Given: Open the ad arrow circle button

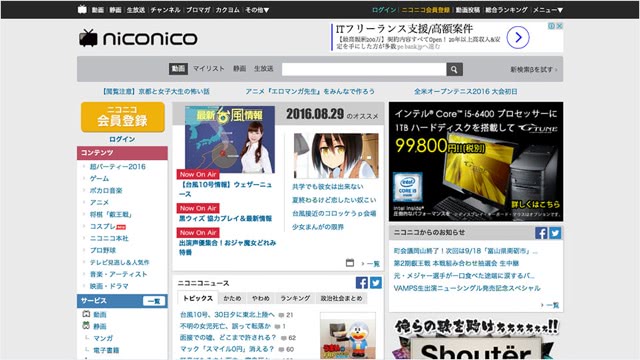Looking at the screenshot, I should [518, 38].
